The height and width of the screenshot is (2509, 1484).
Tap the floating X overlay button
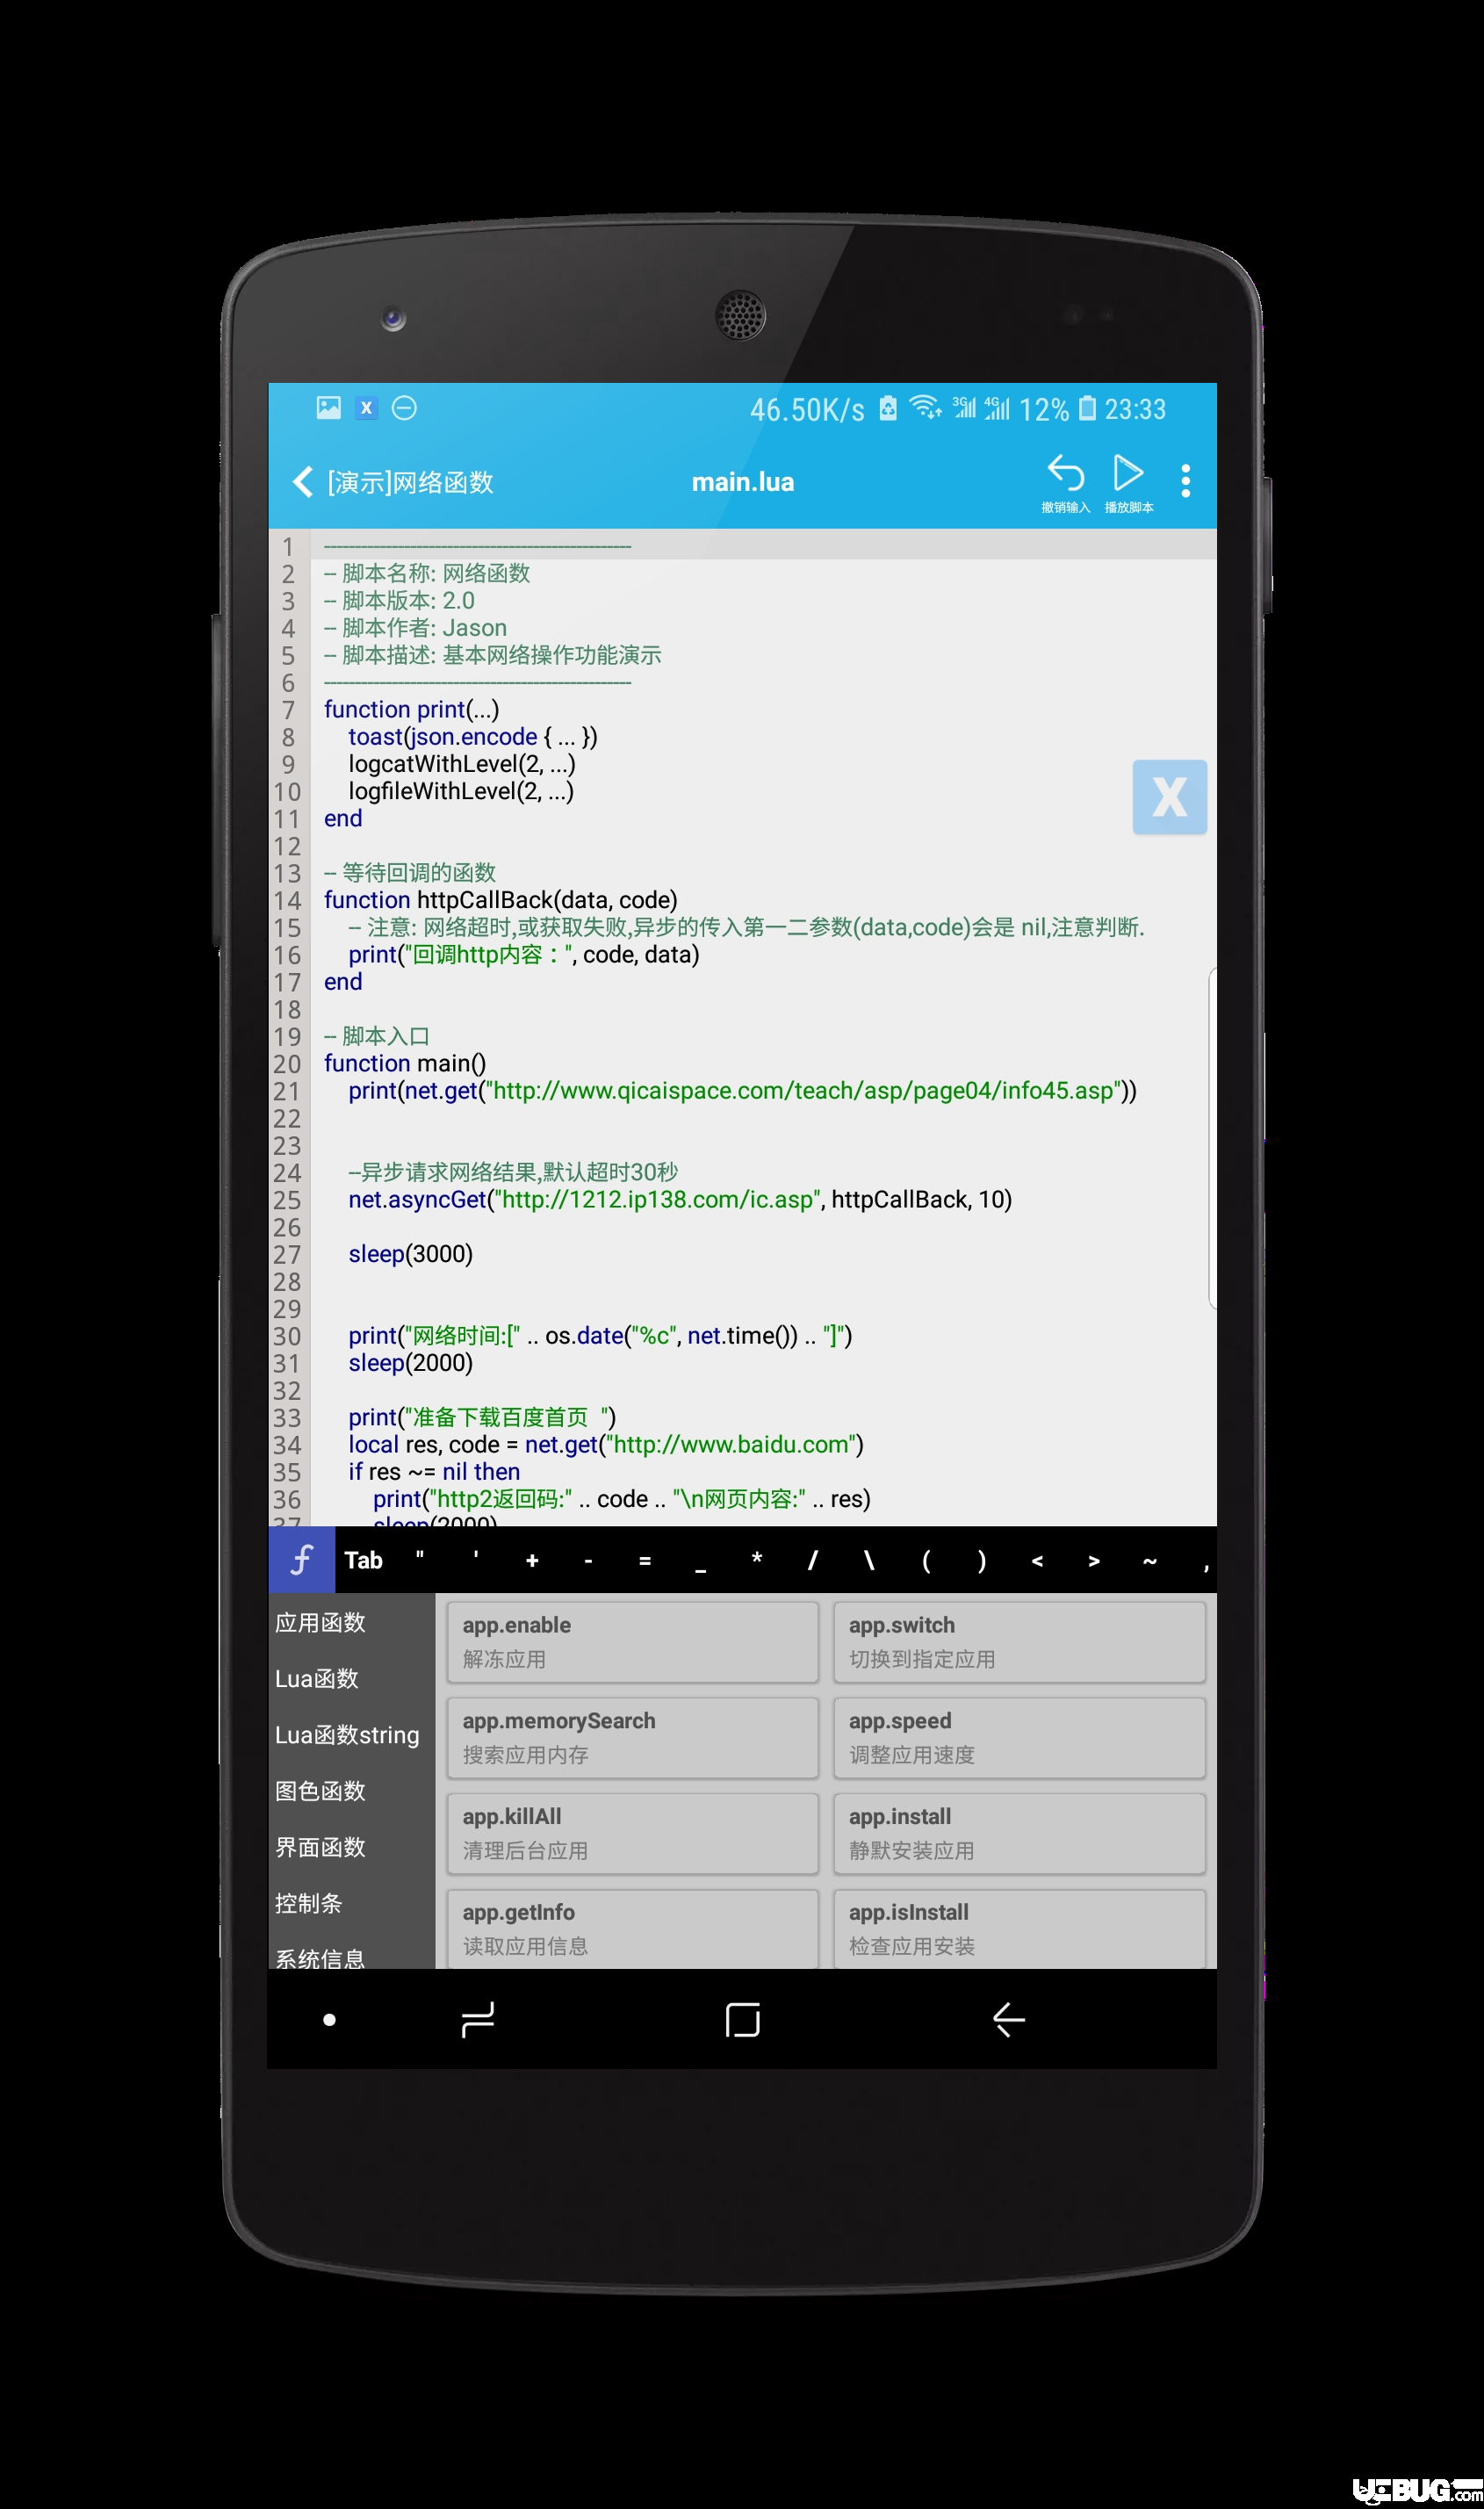(1169, 797)
